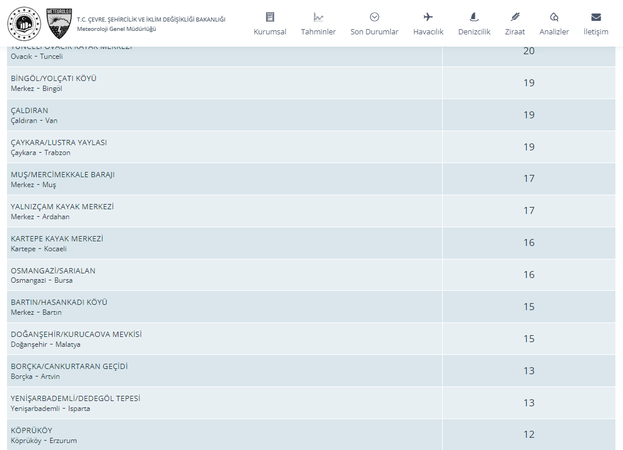This screenshot has height=450, width=623.
Task: Click the 'Merkez - Ardahan' location text
Action: pyautogui.click(x=40, y=217)
